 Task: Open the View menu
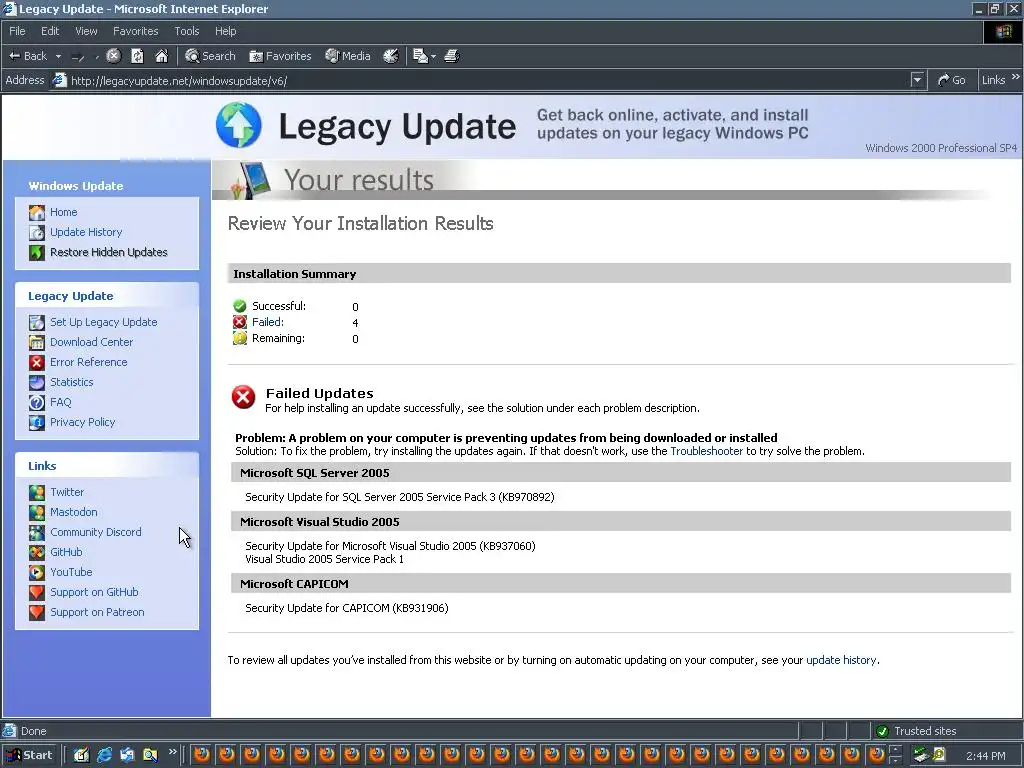click(x=86, y=31)
